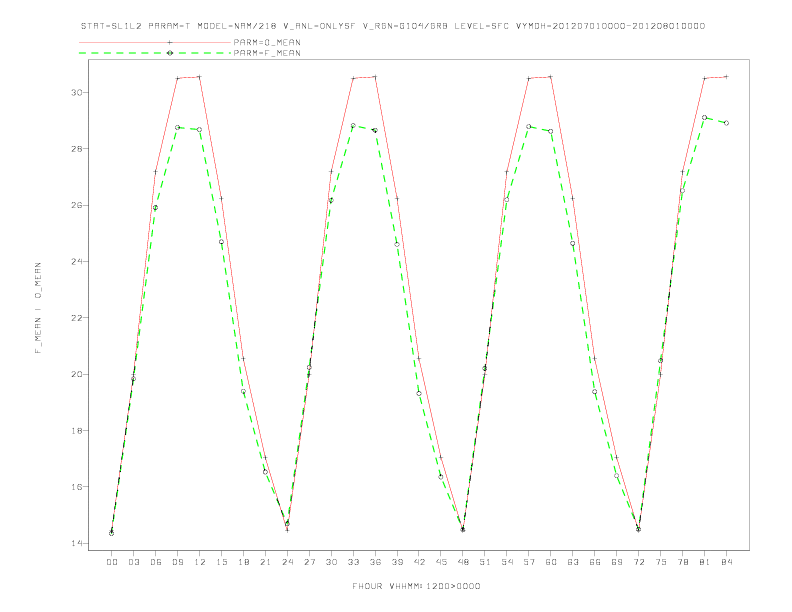The width and height of the screenshot is (792, 612).
Task: Click the x-axis tick label 54
Action: click(507, 562)
